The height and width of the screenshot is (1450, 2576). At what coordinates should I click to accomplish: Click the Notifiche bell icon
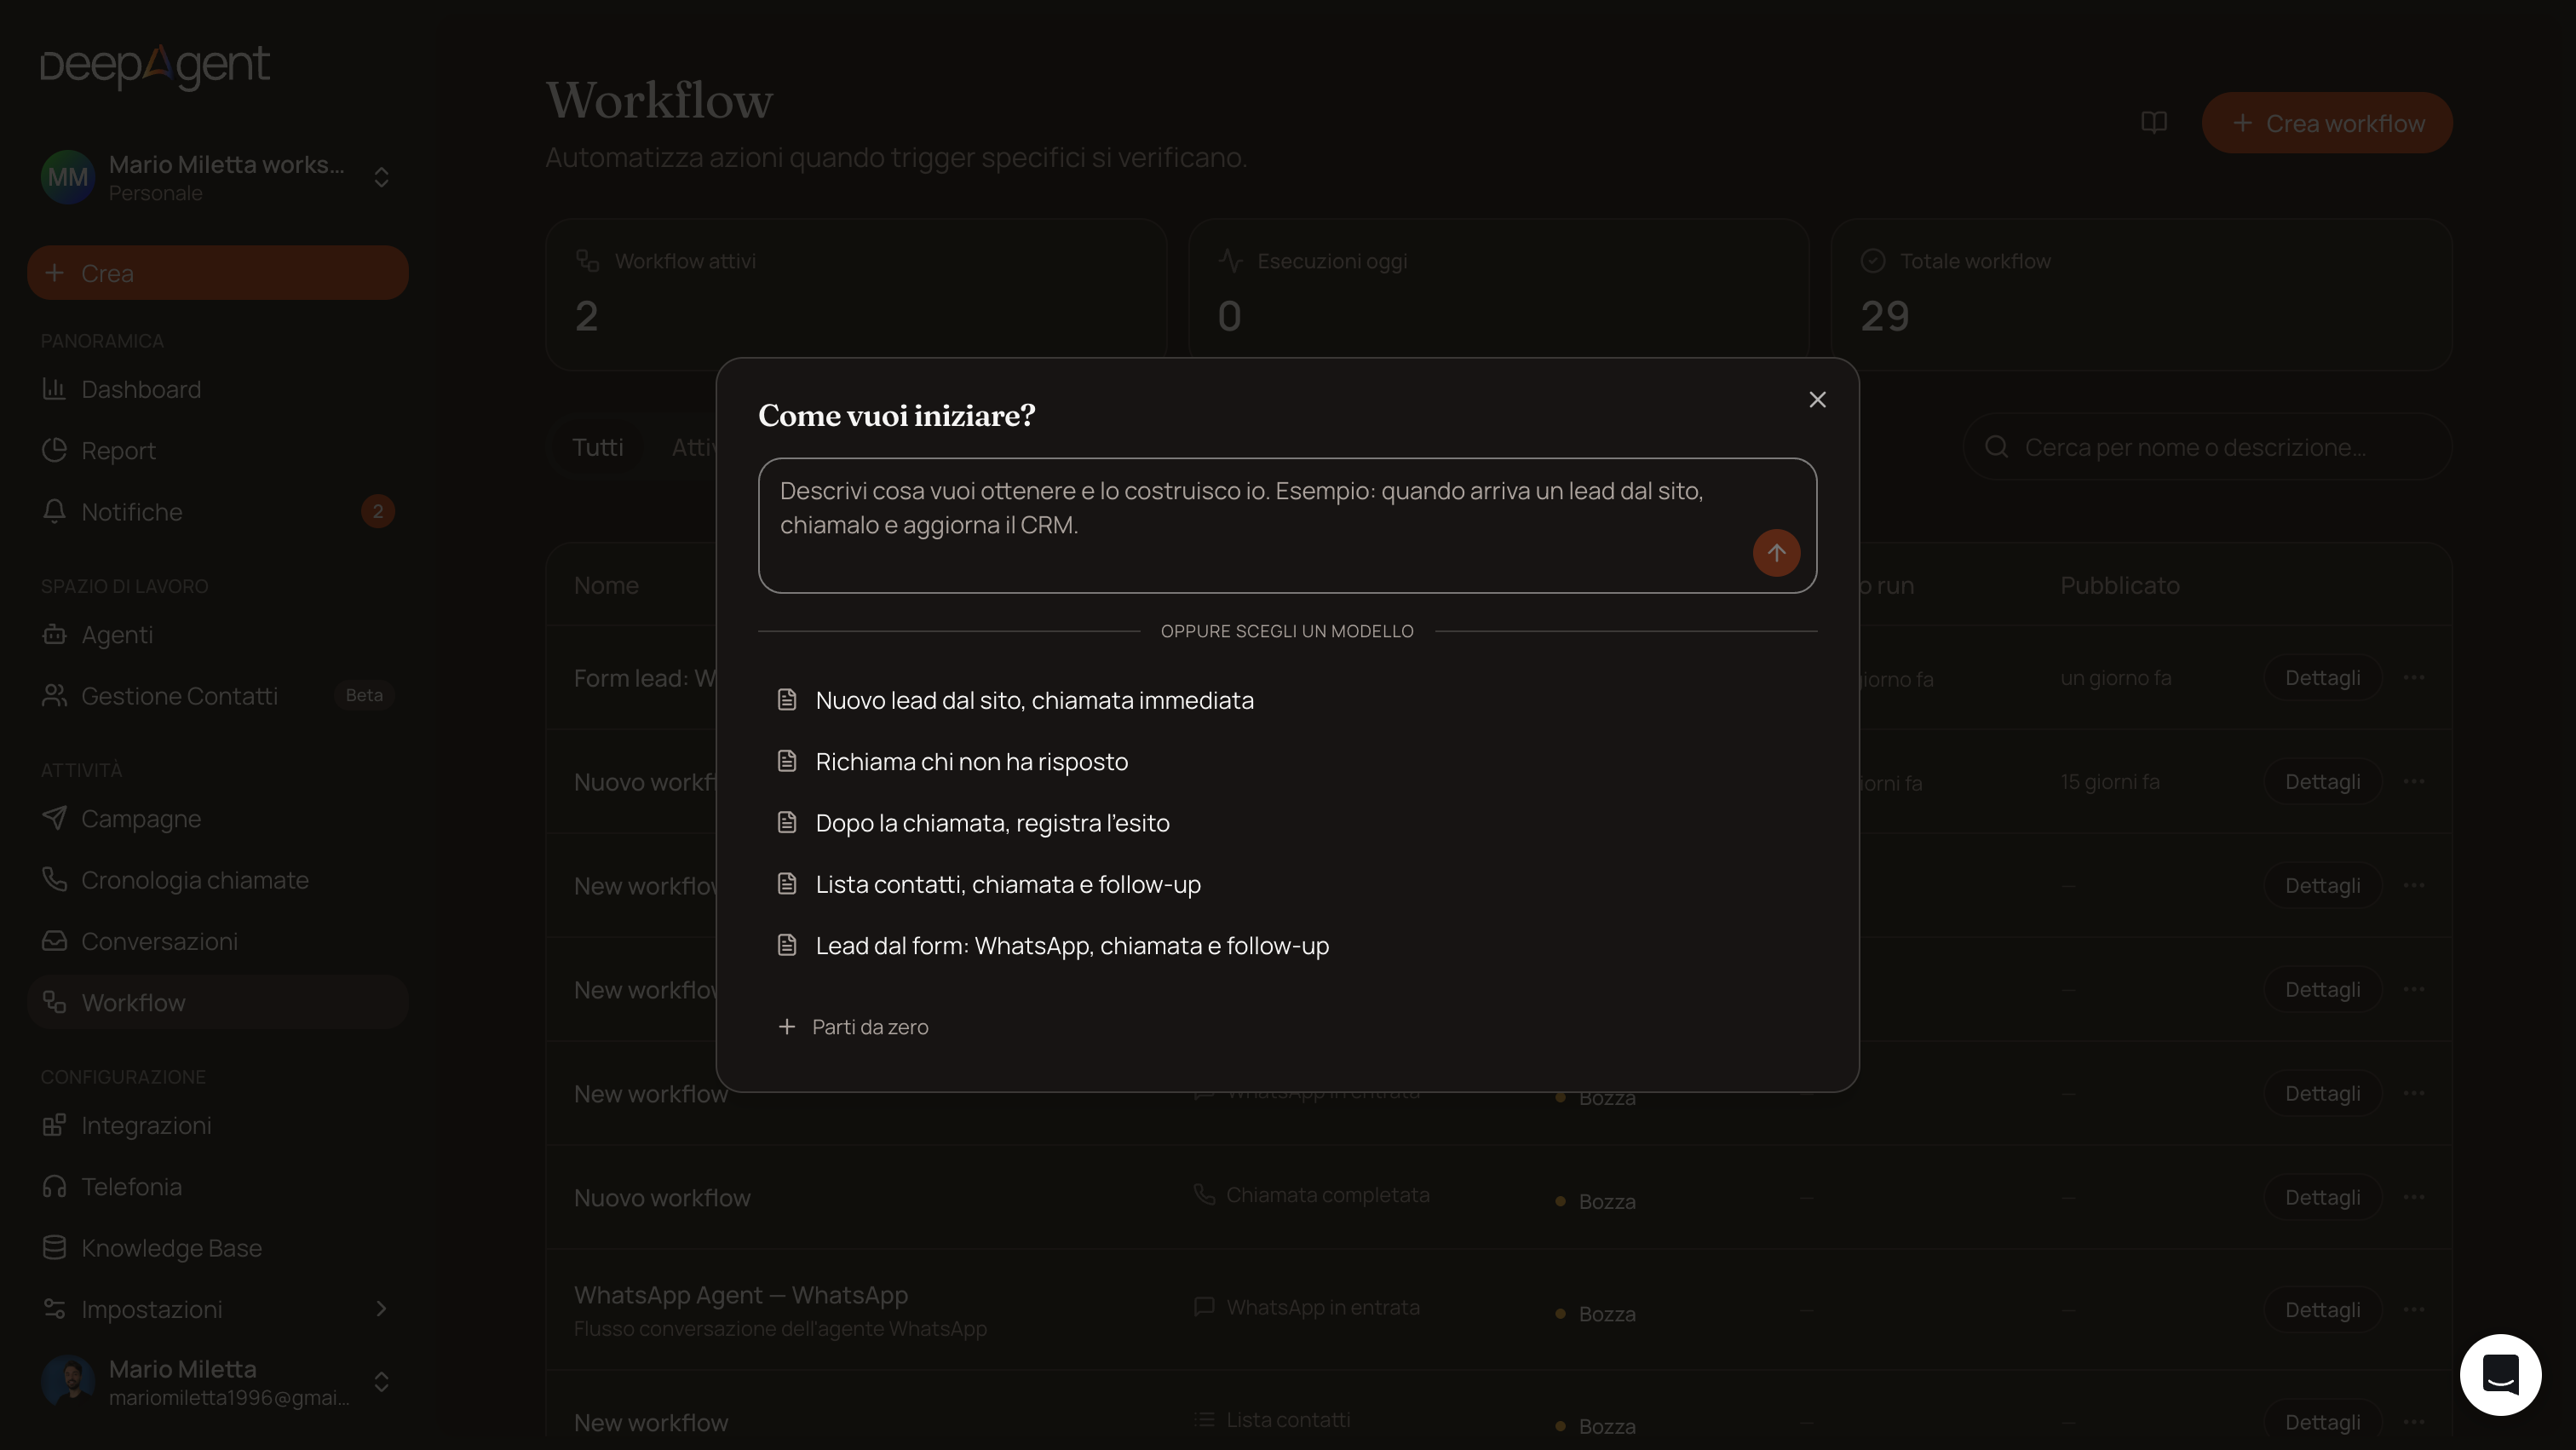[x=54, y=511]
